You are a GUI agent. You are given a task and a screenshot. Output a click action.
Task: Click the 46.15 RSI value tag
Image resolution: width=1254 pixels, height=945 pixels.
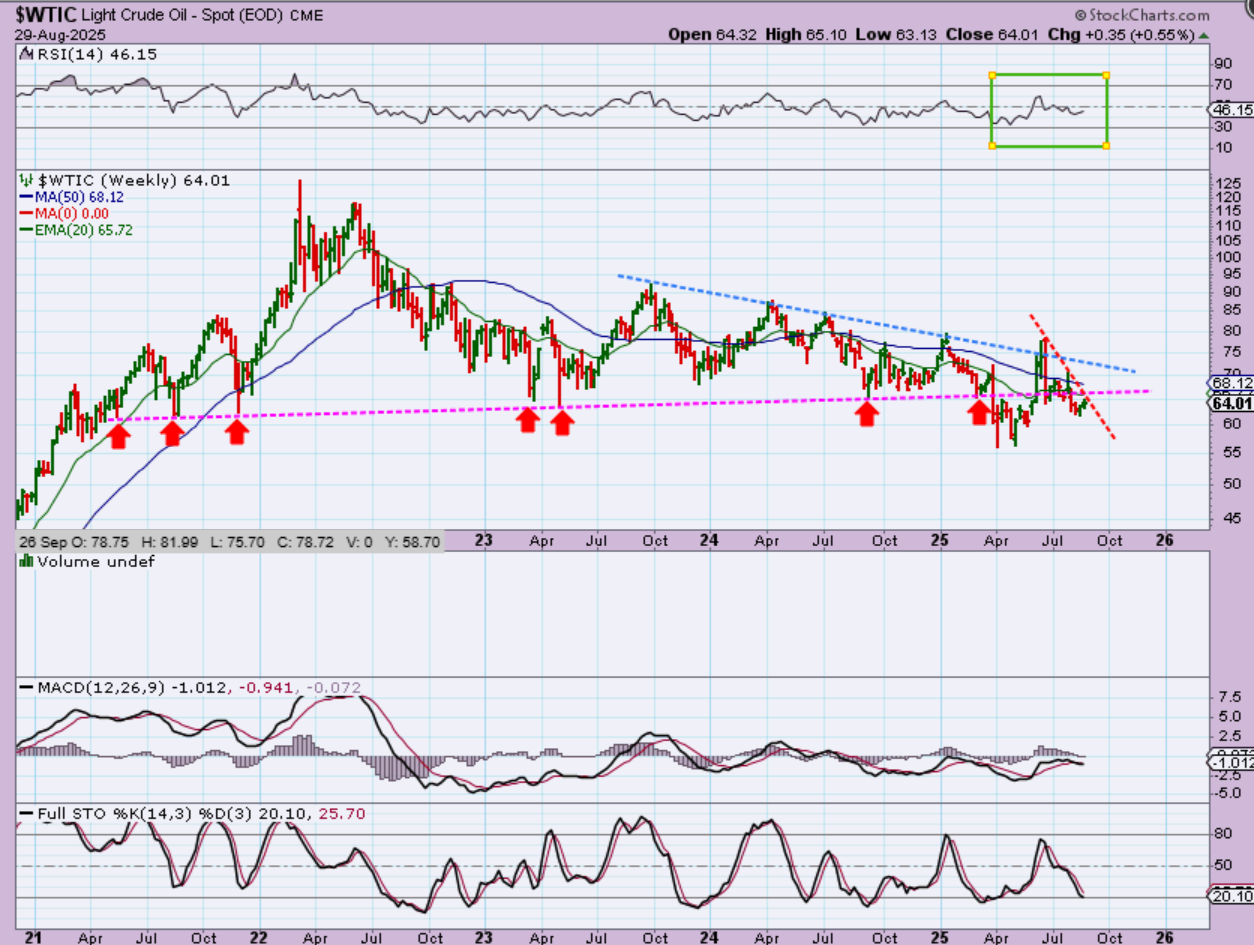(x=1231, y=109)
